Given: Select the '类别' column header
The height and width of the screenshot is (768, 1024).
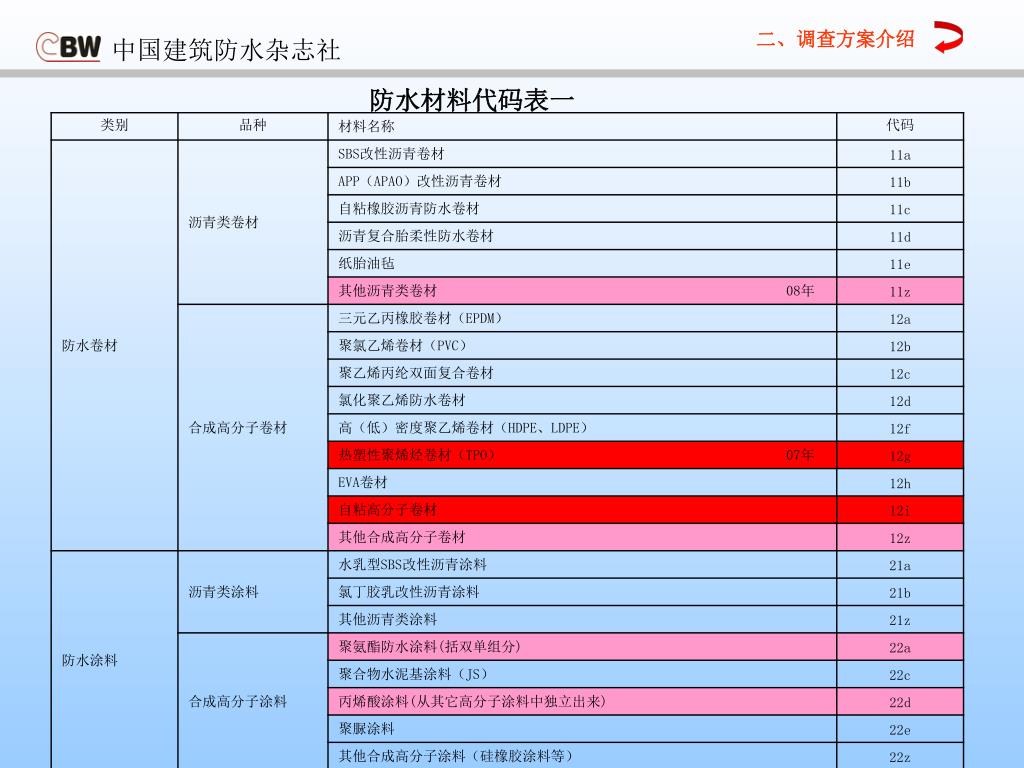Looking at the screenshot, I should (114, 125).
